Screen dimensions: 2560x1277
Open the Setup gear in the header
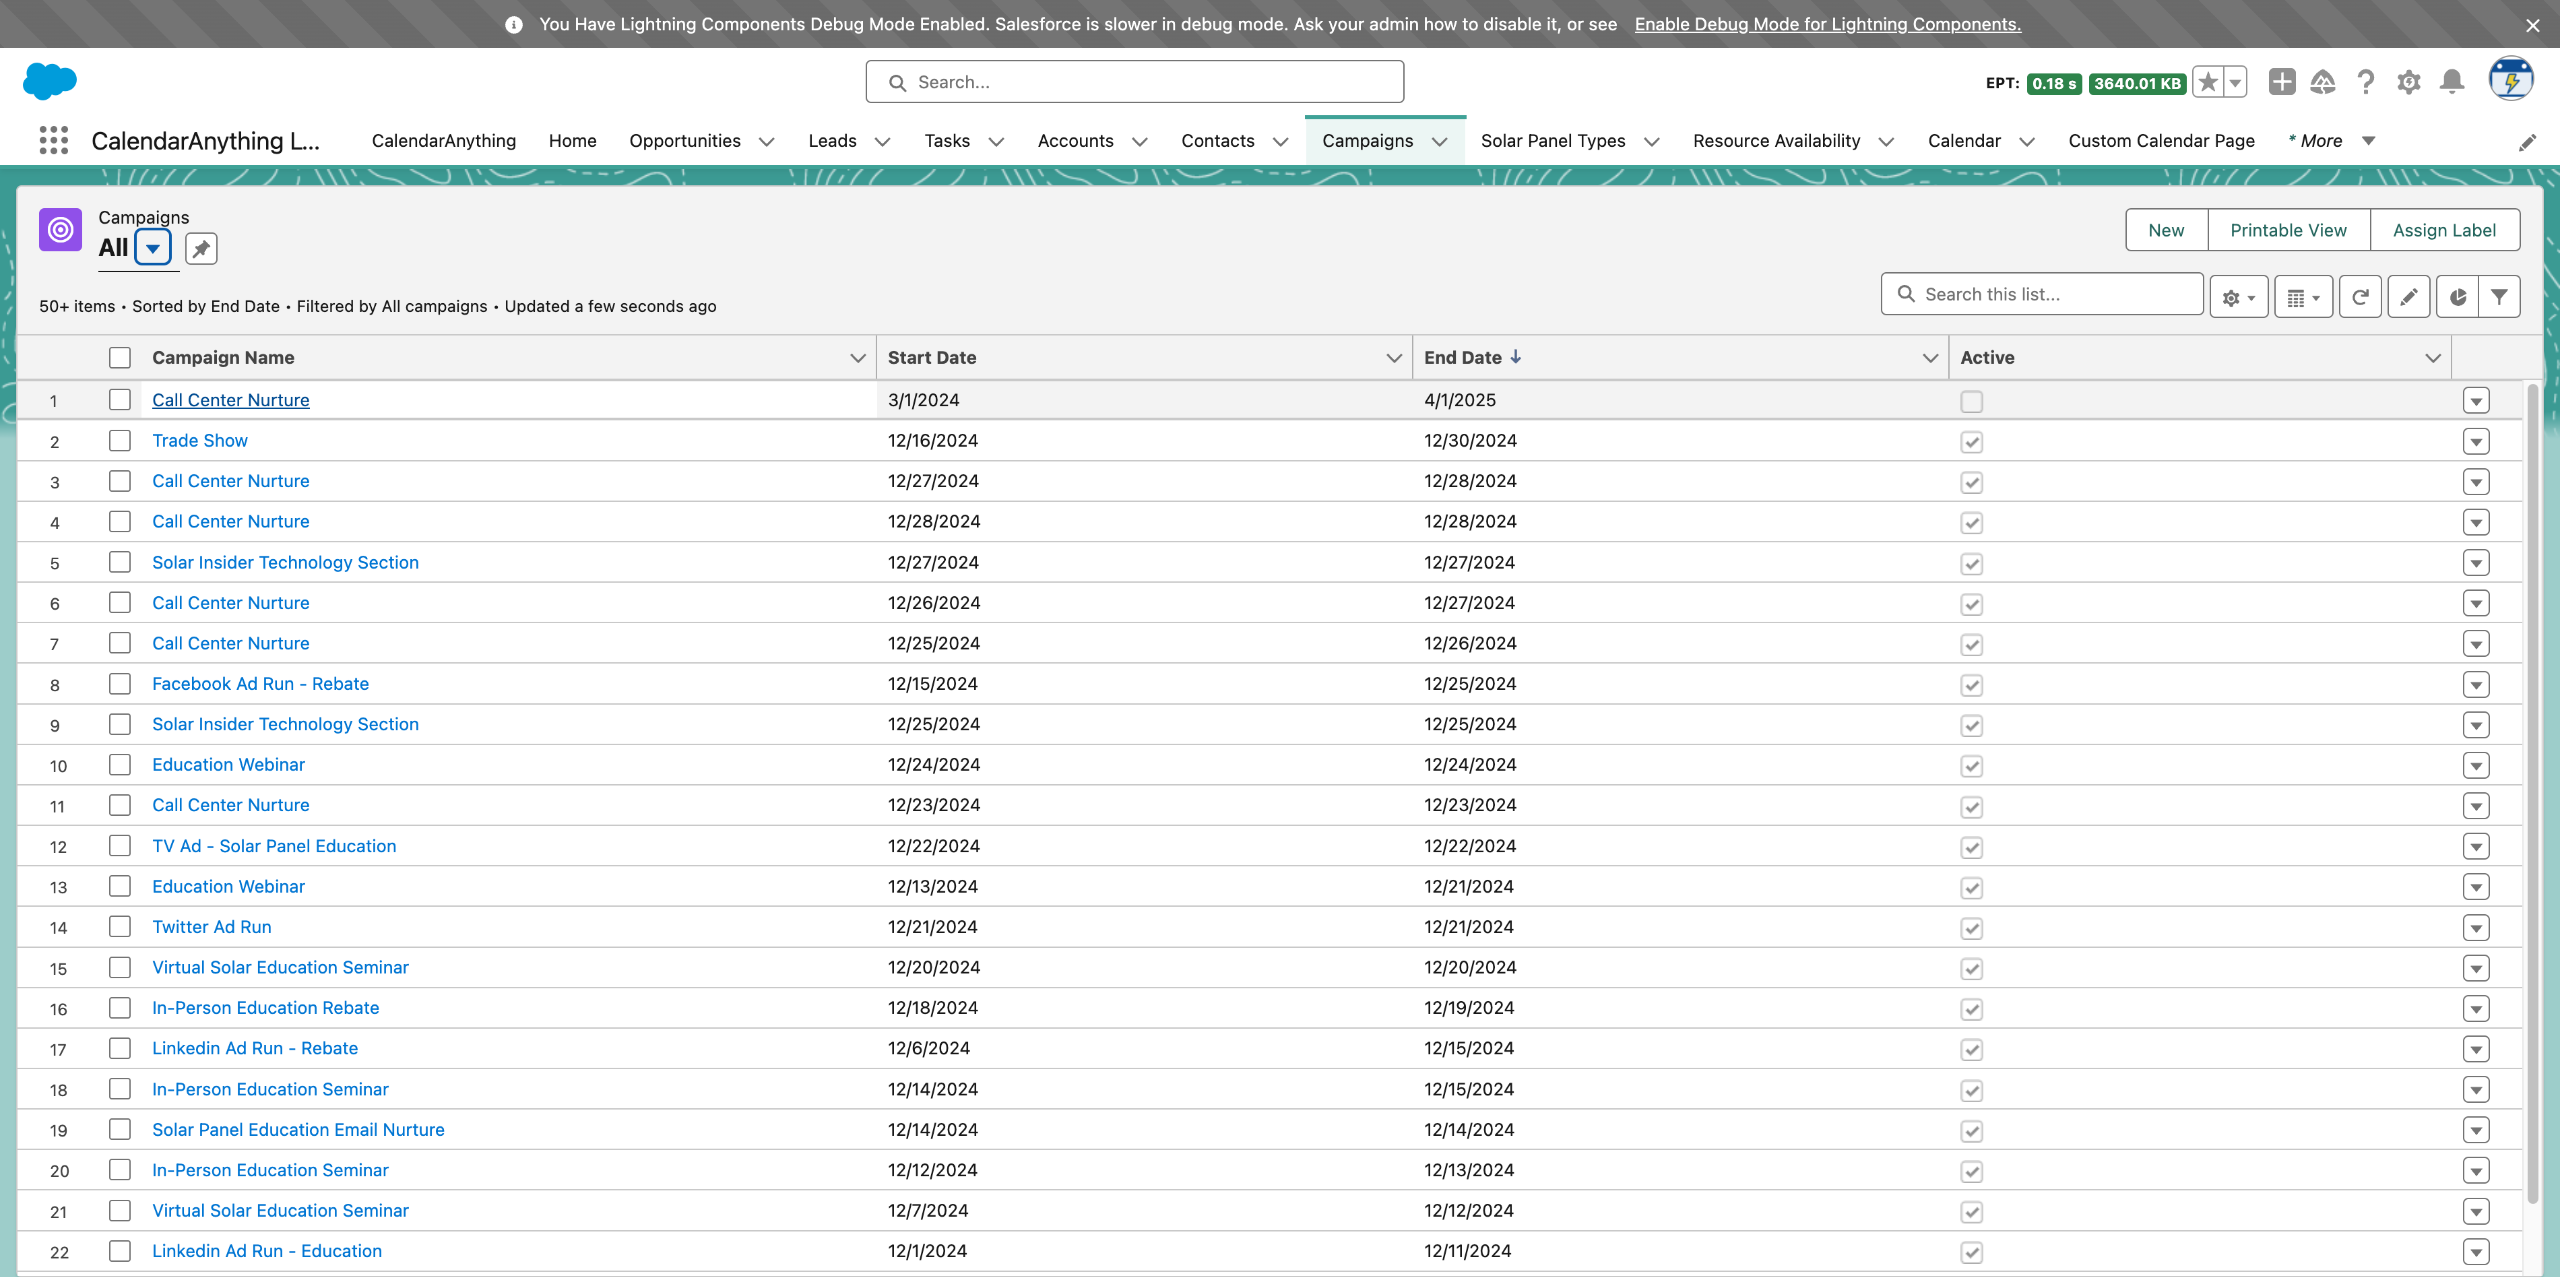pyautogui.click(x=2408, y=82)
